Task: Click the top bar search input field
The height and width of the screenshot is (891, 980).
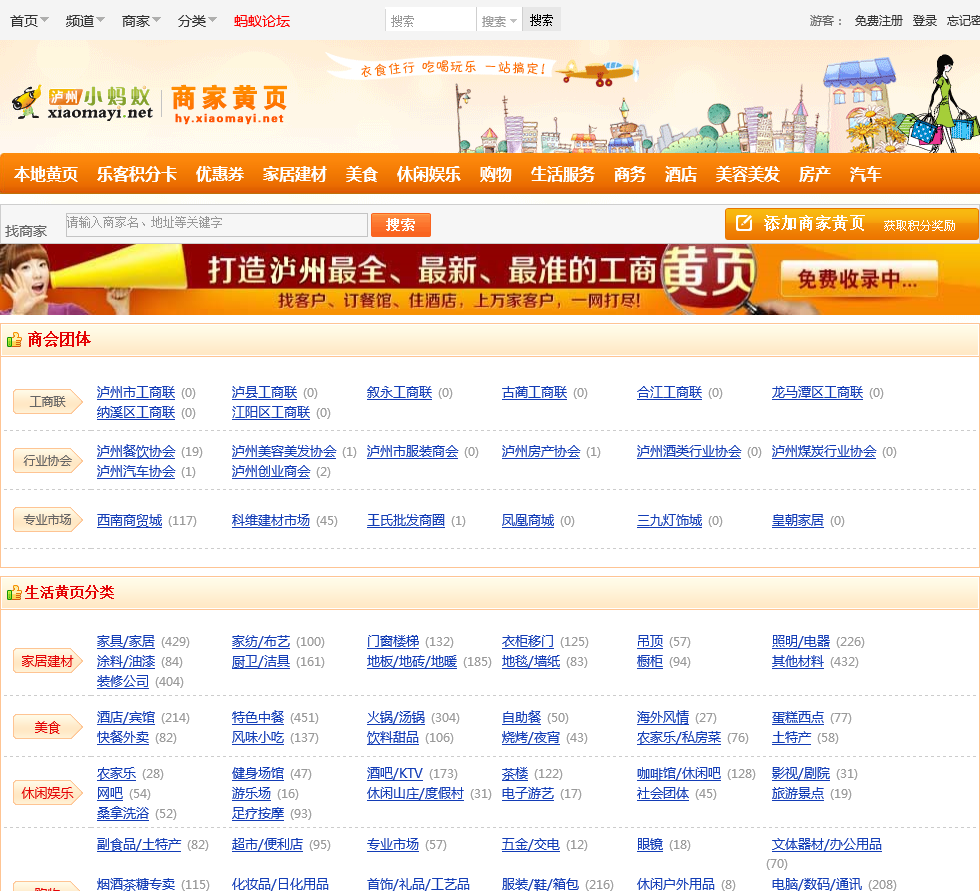Action: (x=431, y=20)
